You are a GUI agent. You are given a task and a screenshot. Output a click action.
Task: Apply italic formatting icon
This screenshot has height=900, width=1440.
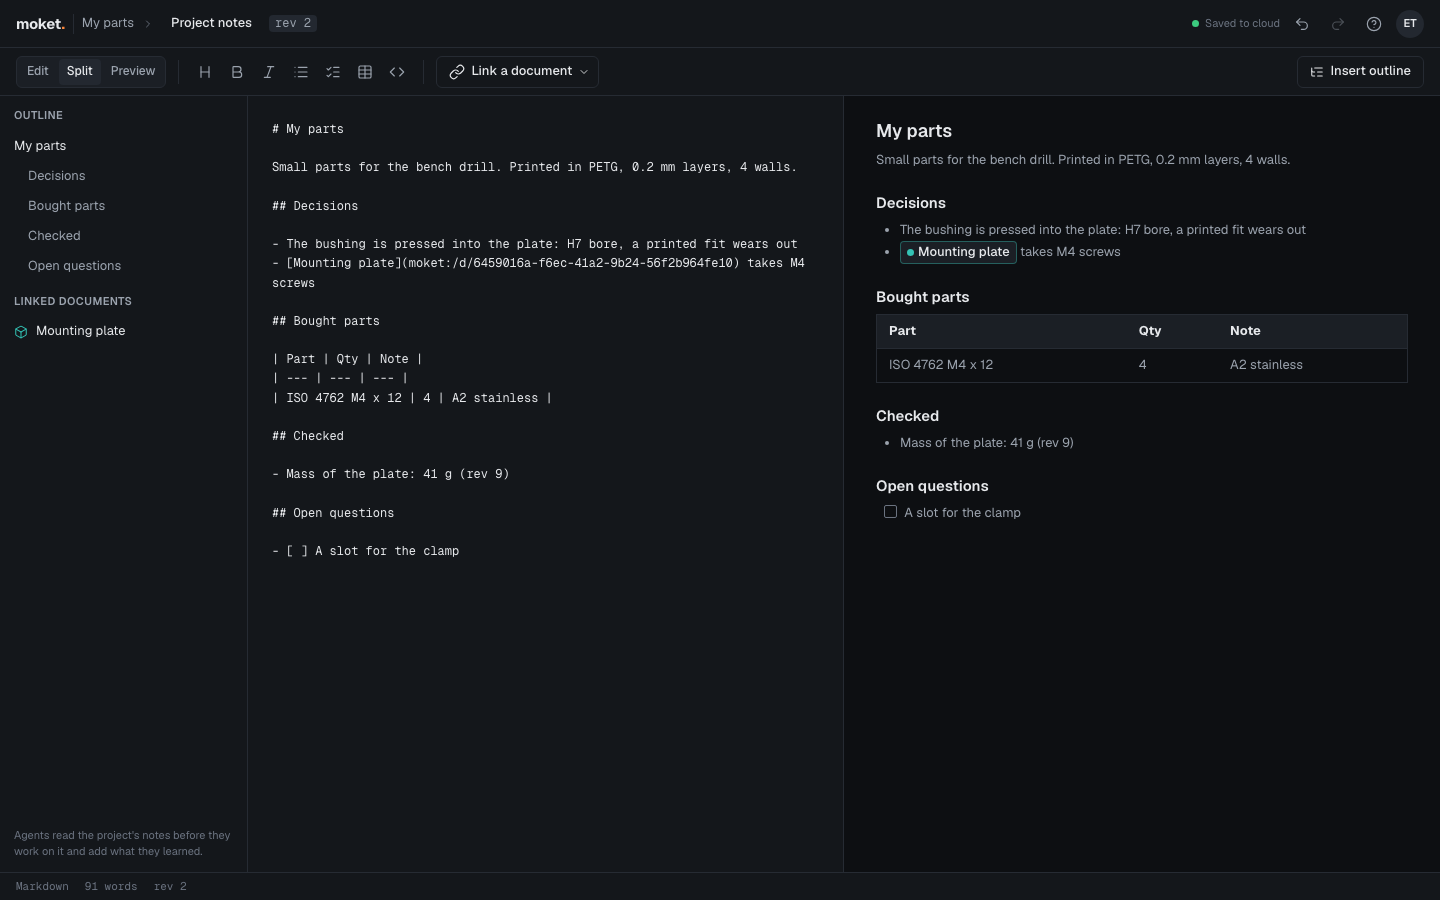coord(269,72)
